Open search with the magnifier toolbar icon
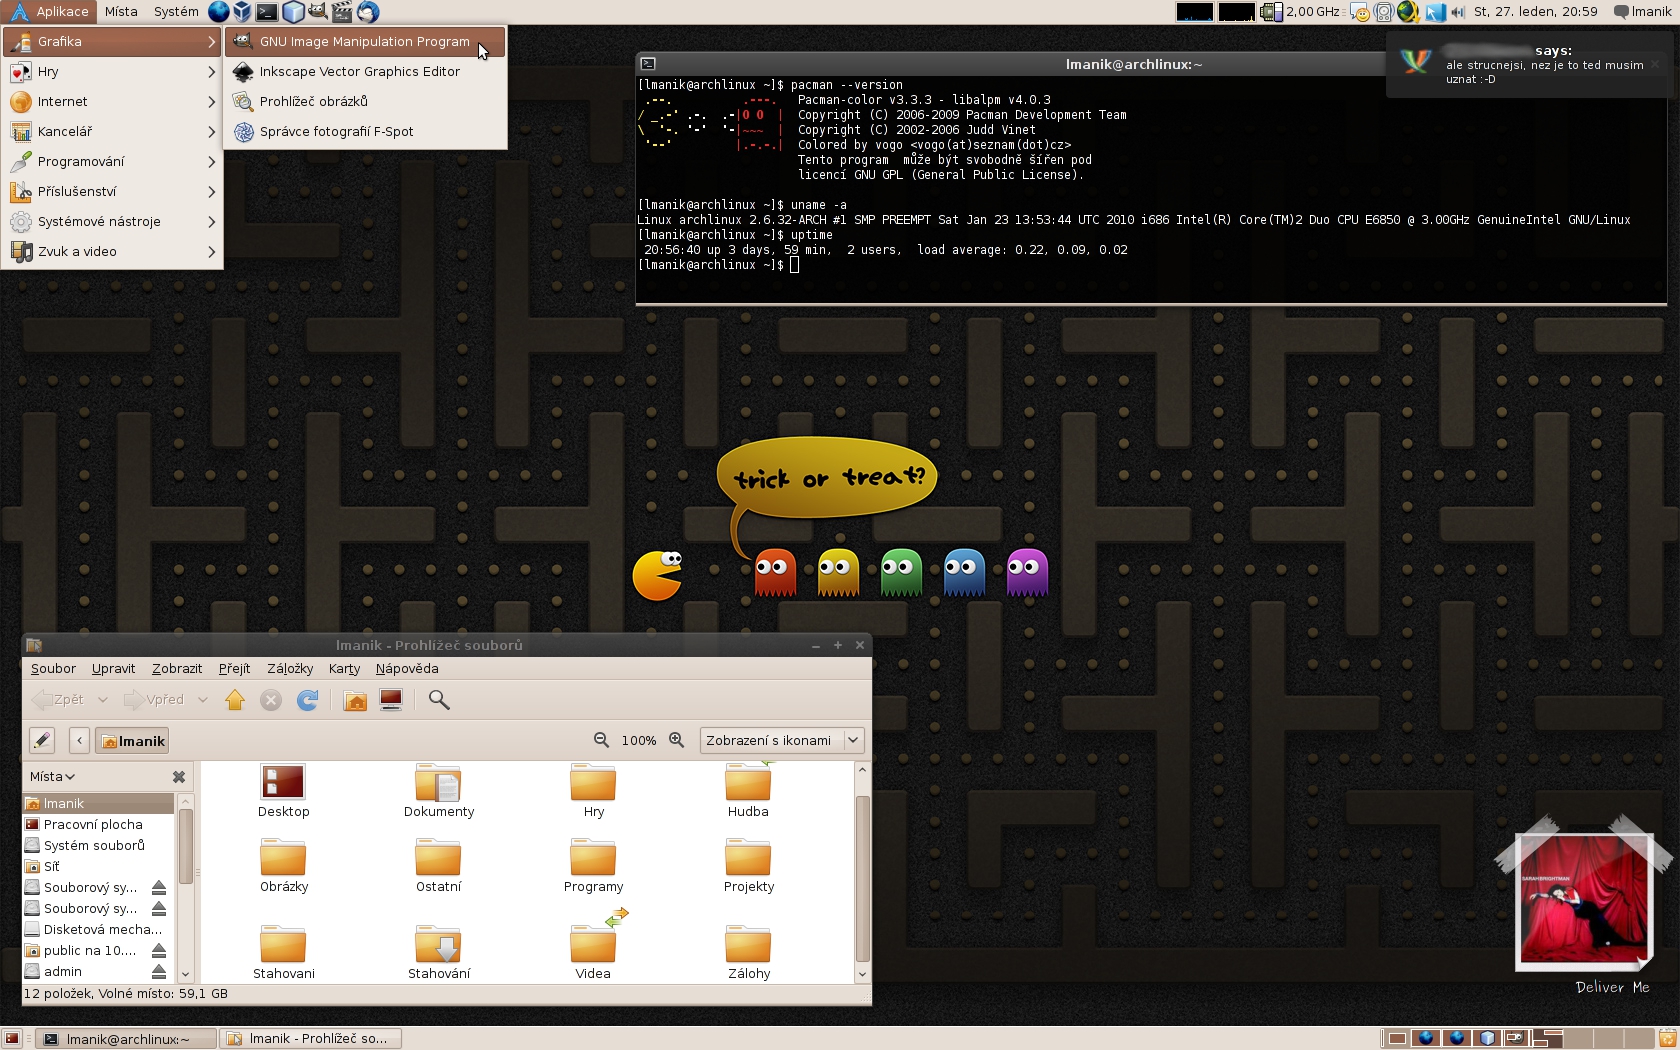The height and width of the screenshot is (1050, 1680). click(439, 700)
